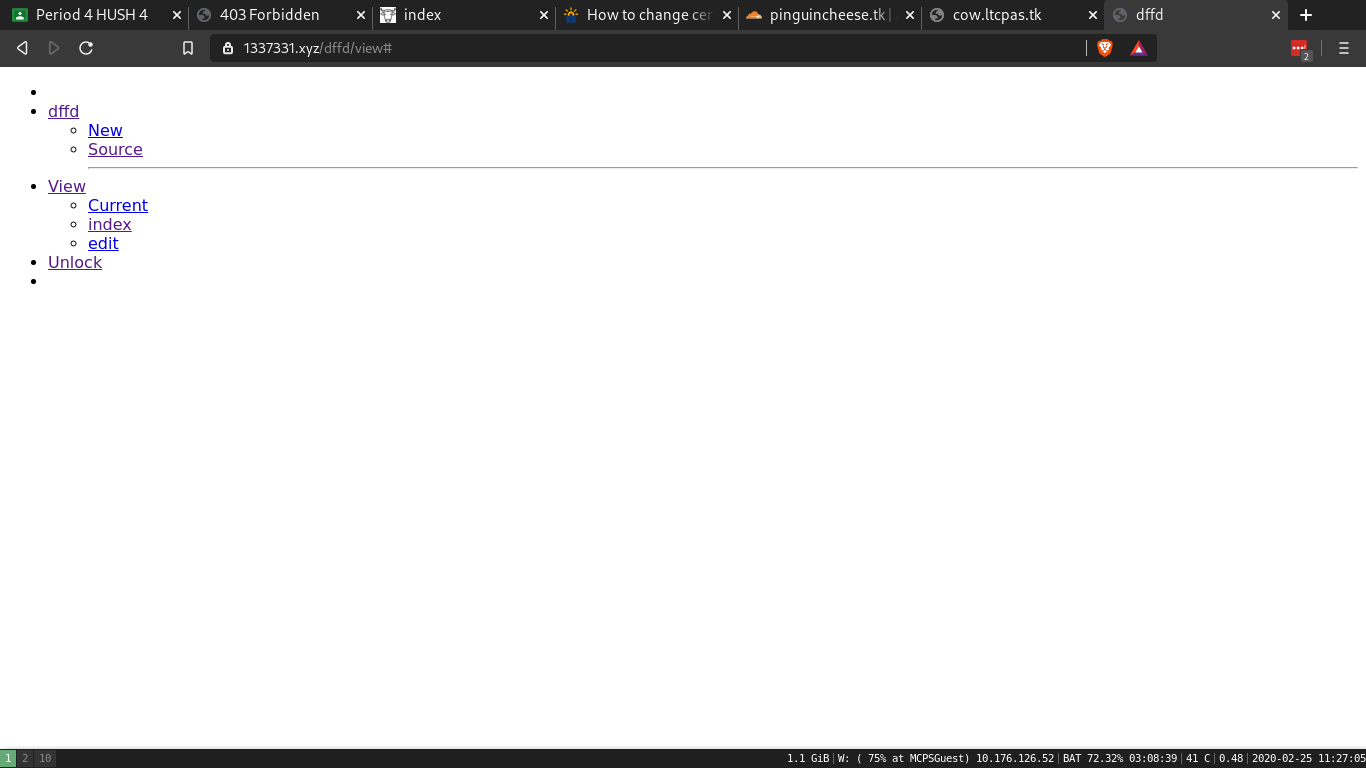Screen dimensions: 1366x768
Task: Open a new tab with plus button
Action: [1306, 15]
